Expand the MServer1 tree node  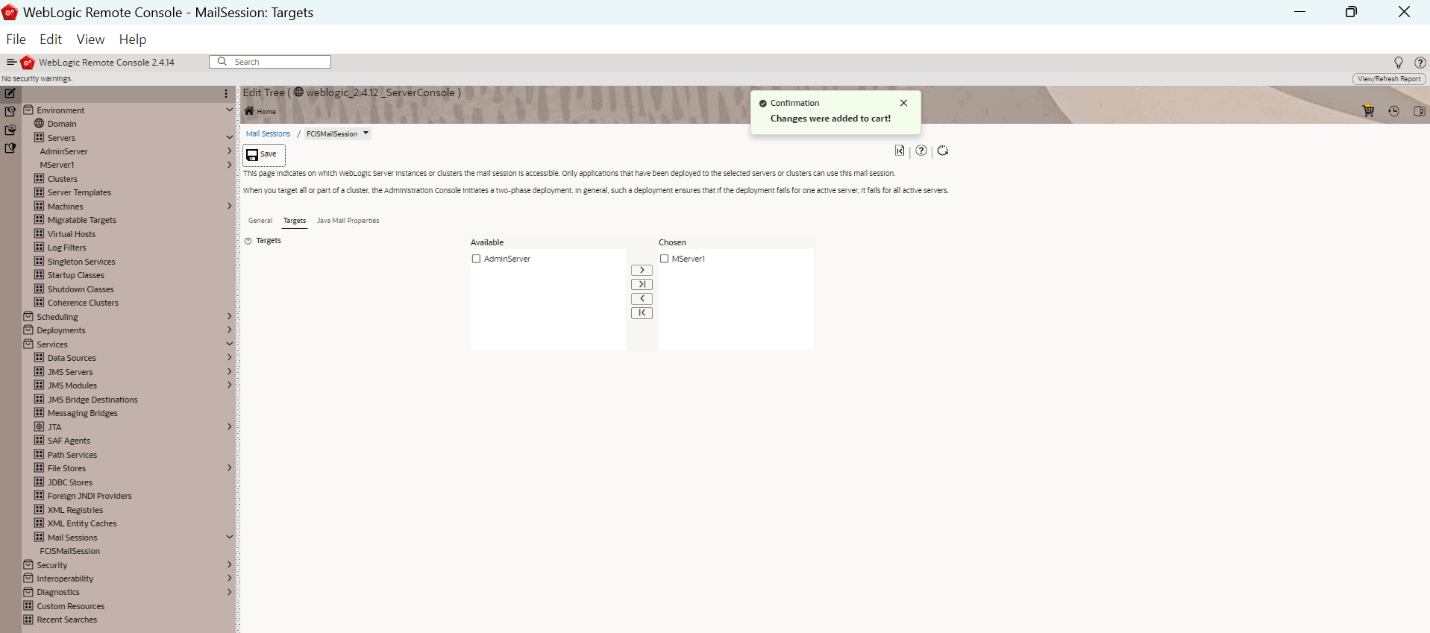pos(229,165)
